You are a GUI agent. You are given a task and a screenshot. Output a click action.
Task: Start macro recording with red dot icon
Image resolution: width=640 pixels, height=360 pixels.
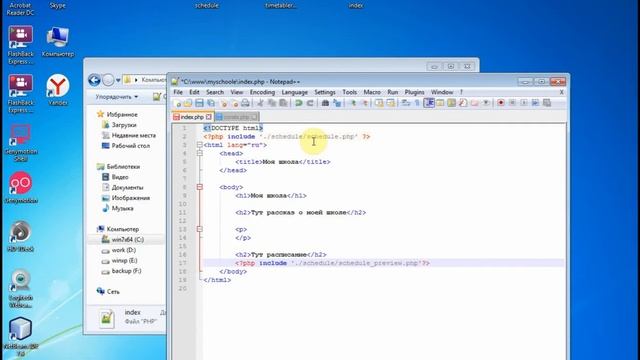(x=501, y=103)
